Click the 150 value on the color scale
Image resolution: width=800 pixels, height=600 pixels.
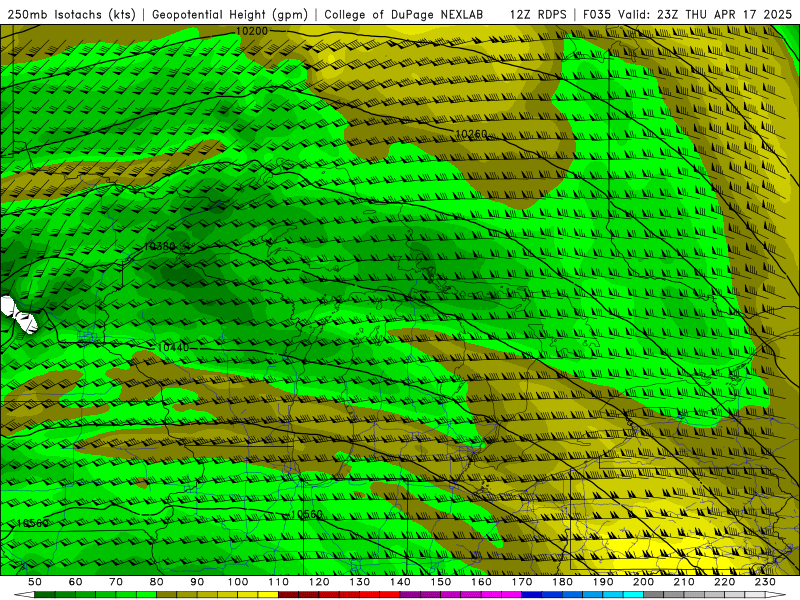pyautogui.click(x=440, y=582)
